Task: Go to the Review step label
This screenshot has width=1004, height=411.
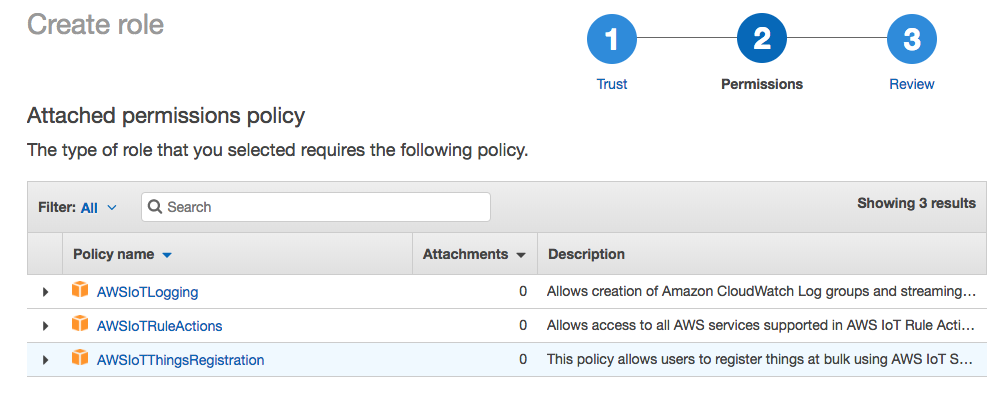Action: [x=911, y=84]
